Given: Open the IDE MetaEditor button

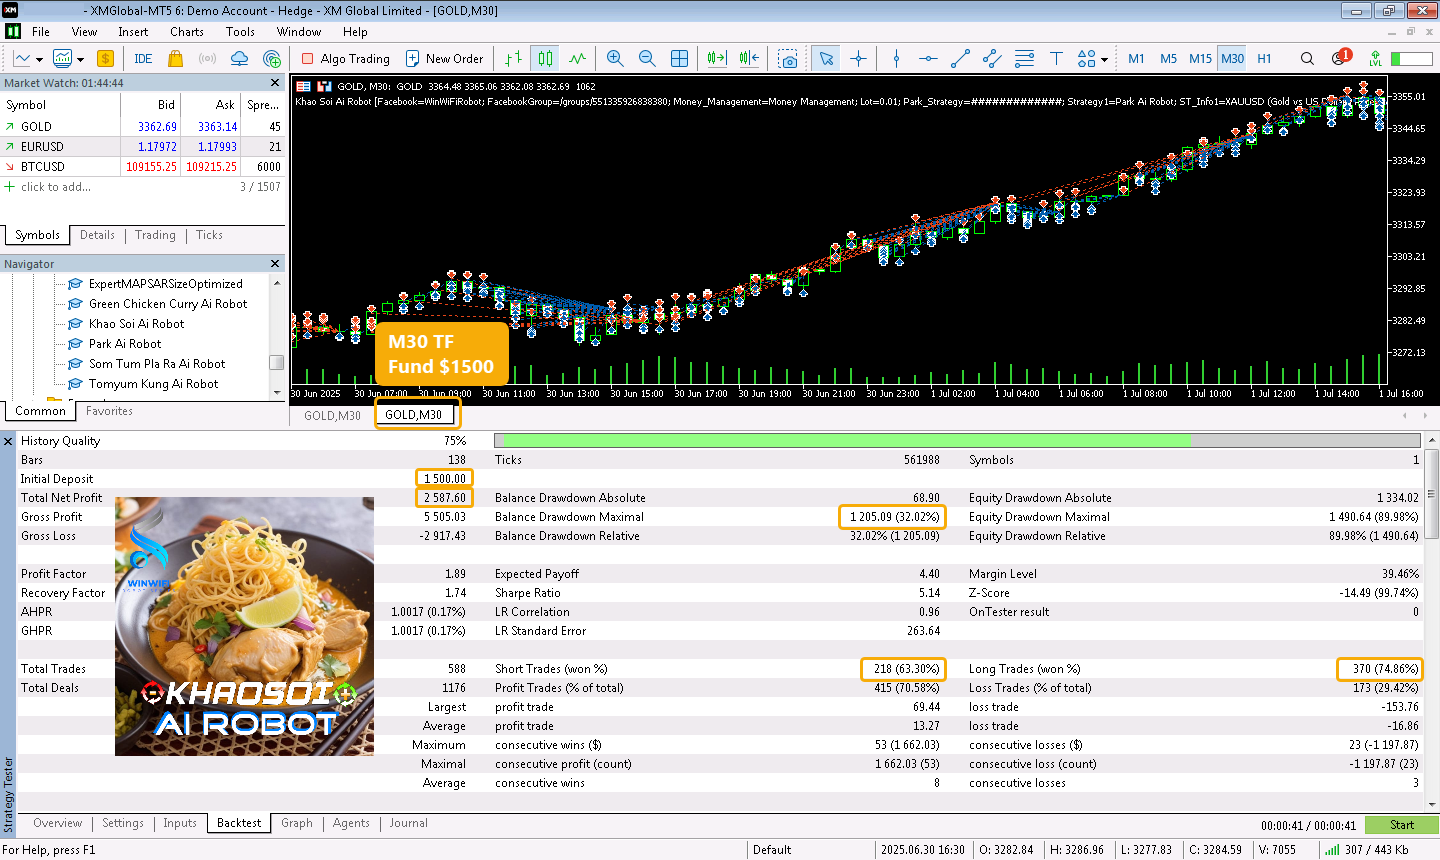Looking at the screenshot, I should coord(143,59).
